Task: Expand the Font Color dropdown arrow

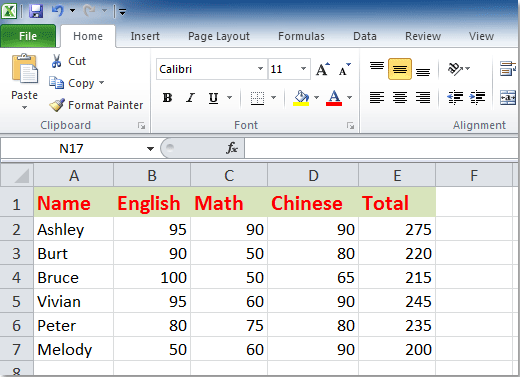Action: pyautogui.click(x=349, y=98)
